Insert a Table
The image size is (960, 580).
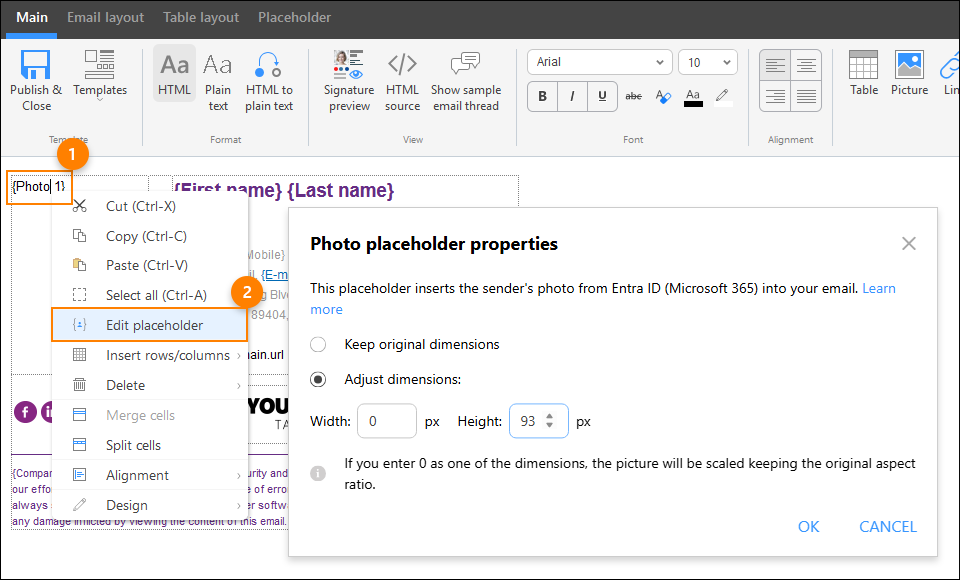coord(864,73)
